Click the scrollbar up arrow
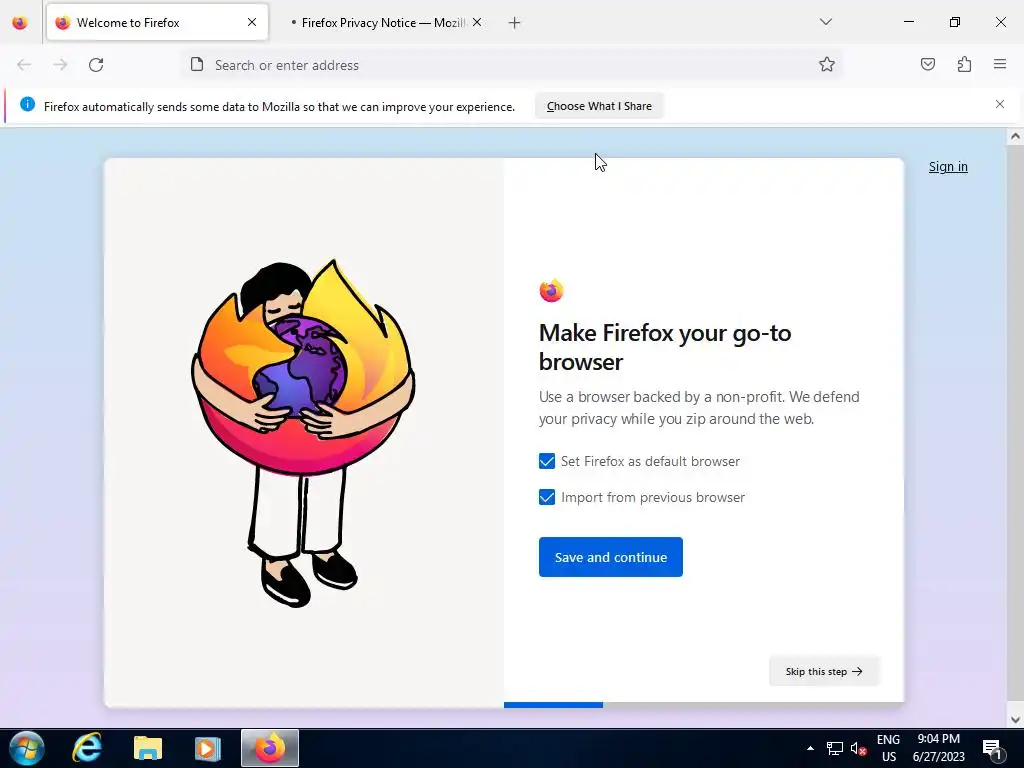 (1015, 136)
